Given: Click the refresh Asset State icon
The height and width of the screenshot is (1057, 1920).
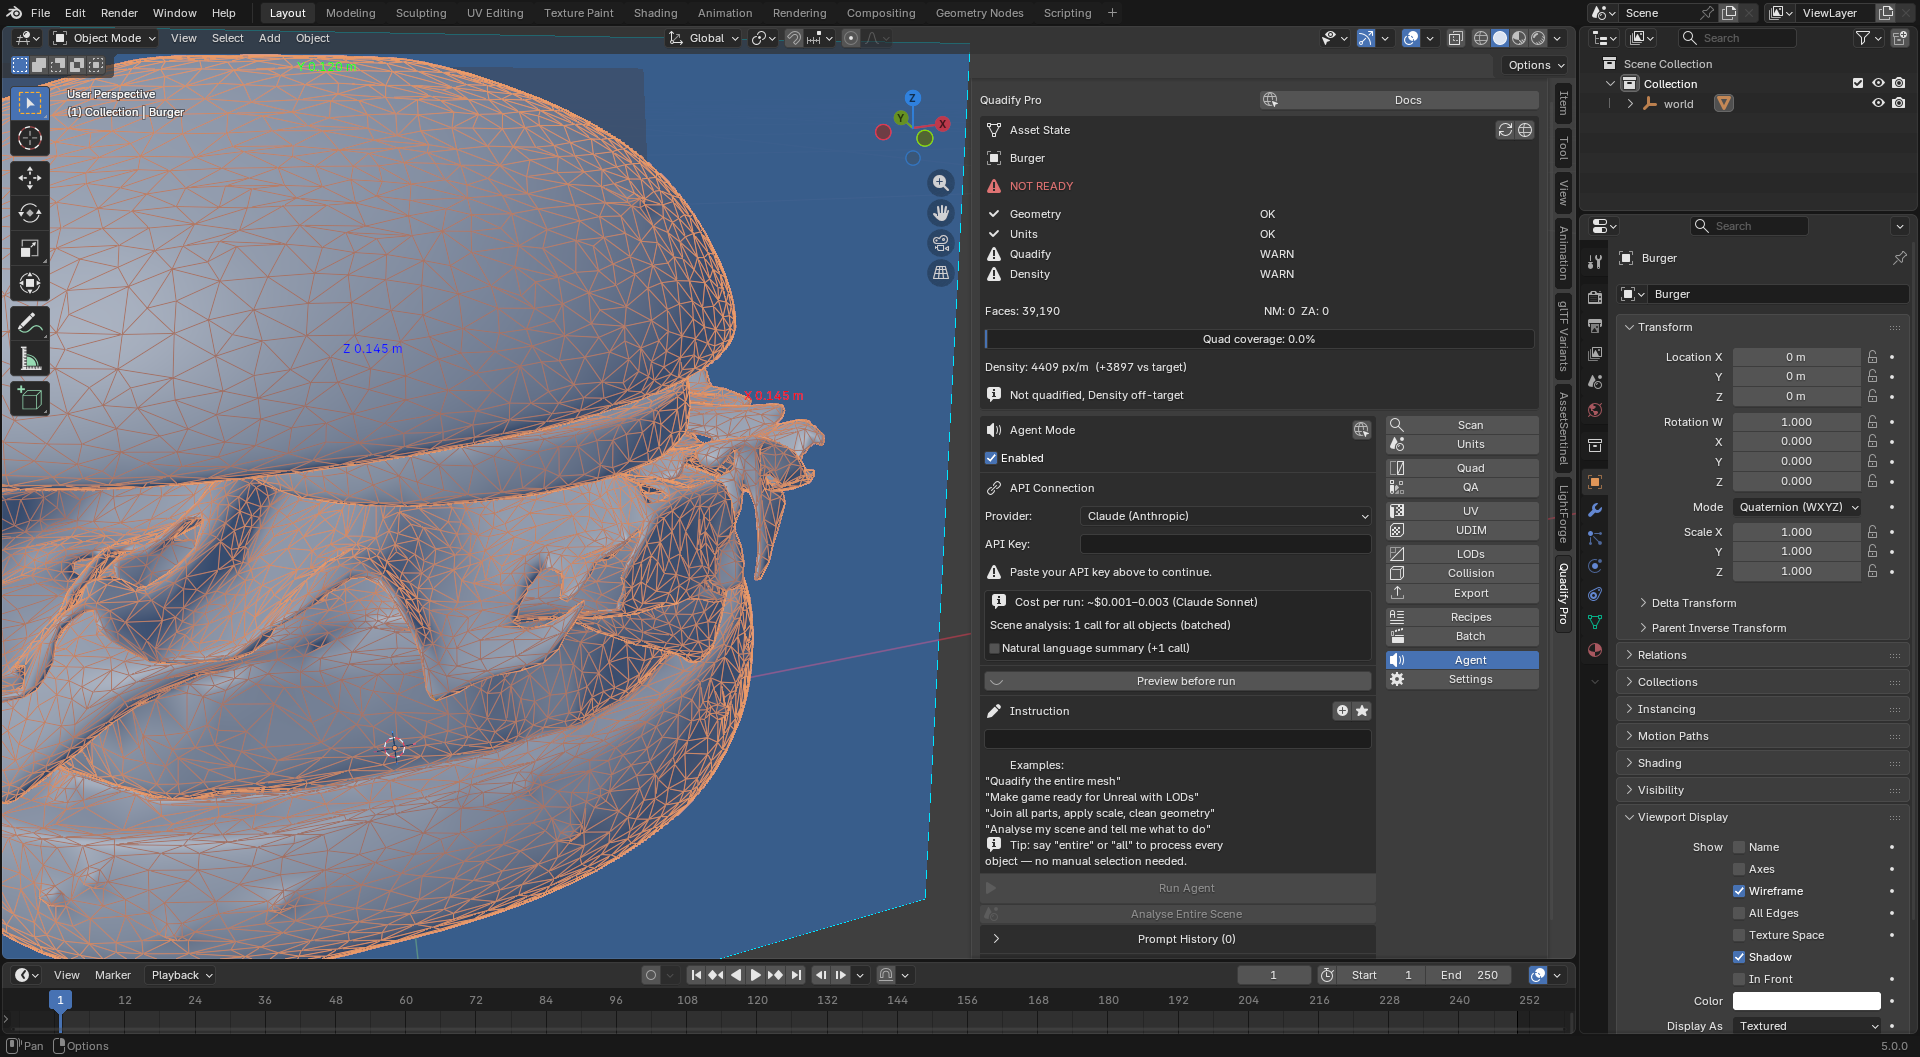Looking at the screenshot, I should click(x=1505, y=130).
